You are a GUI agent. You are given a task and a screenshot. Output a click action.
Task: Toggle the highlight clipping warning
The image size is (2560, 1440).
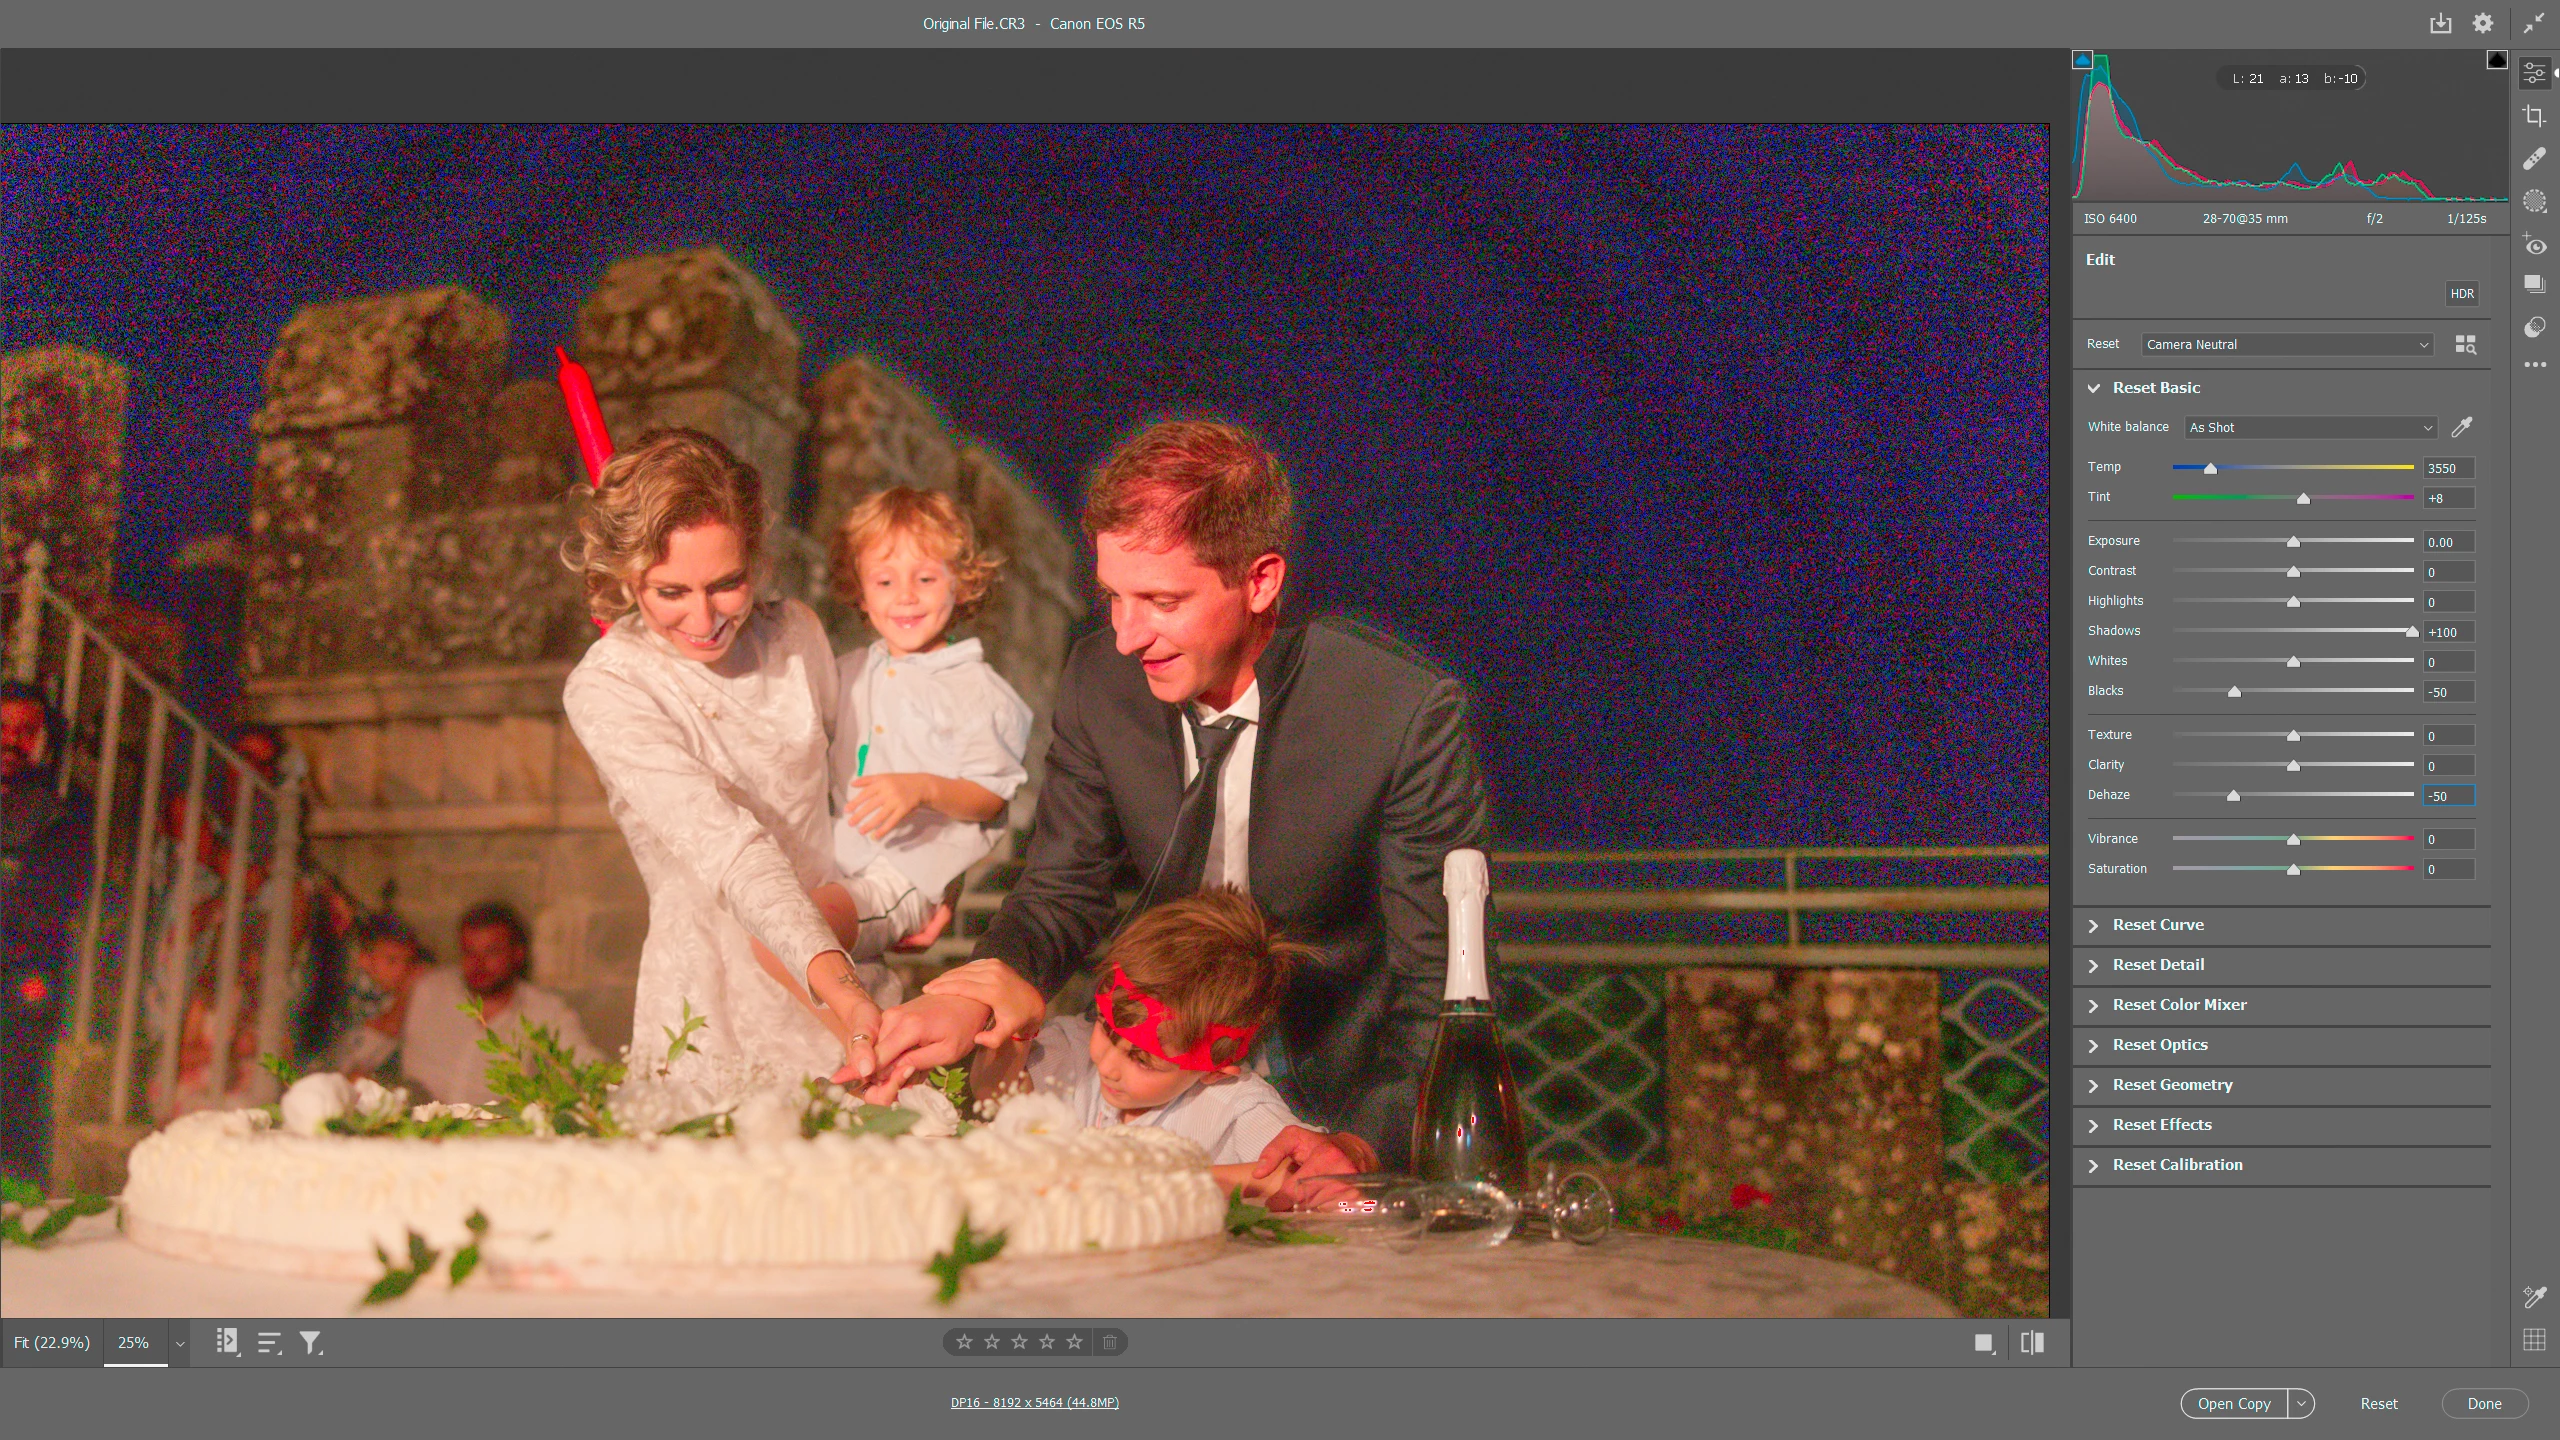click(2496, 60)
